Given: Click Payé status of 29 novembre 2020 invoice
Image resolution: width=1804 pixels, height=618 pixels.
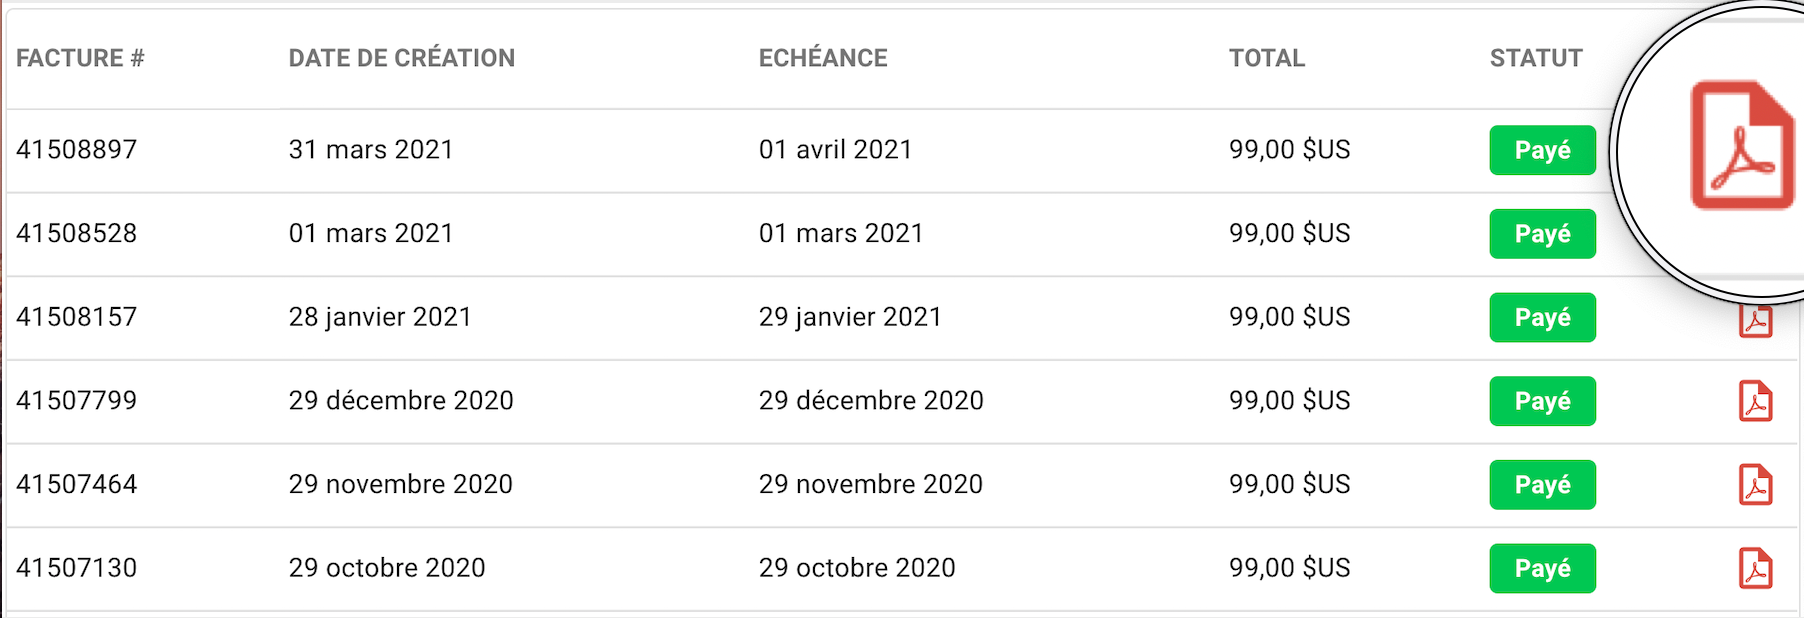Looking at the screenshot, I should click(1542, 485).
